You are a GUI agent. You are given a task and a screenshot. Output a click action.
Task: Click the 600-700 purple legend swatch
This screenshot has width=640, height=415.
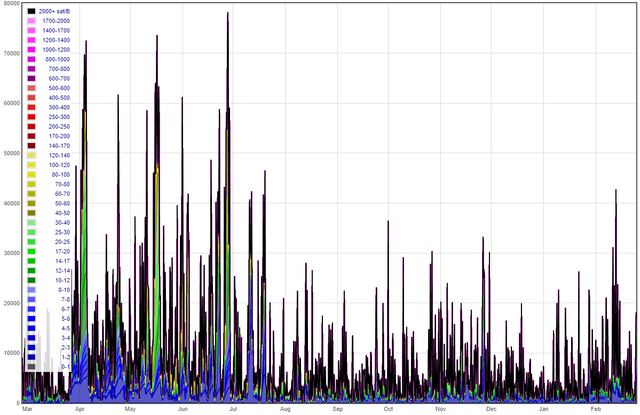click(31, 78)
